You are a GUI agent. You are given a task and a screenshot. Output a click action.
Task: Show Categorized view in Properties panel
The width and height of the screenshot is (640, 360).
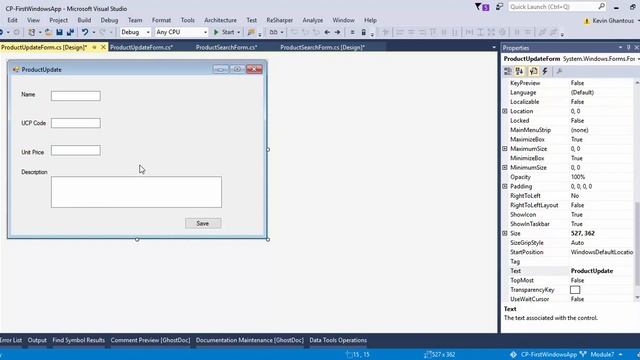click(x=508, y=71)
